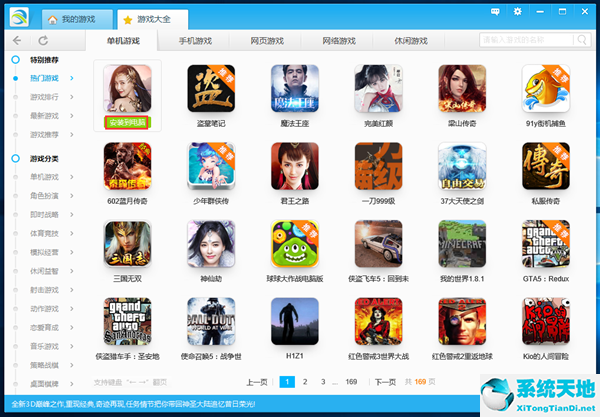Click the GTA5 : Redux game icon

pos(546,244)
